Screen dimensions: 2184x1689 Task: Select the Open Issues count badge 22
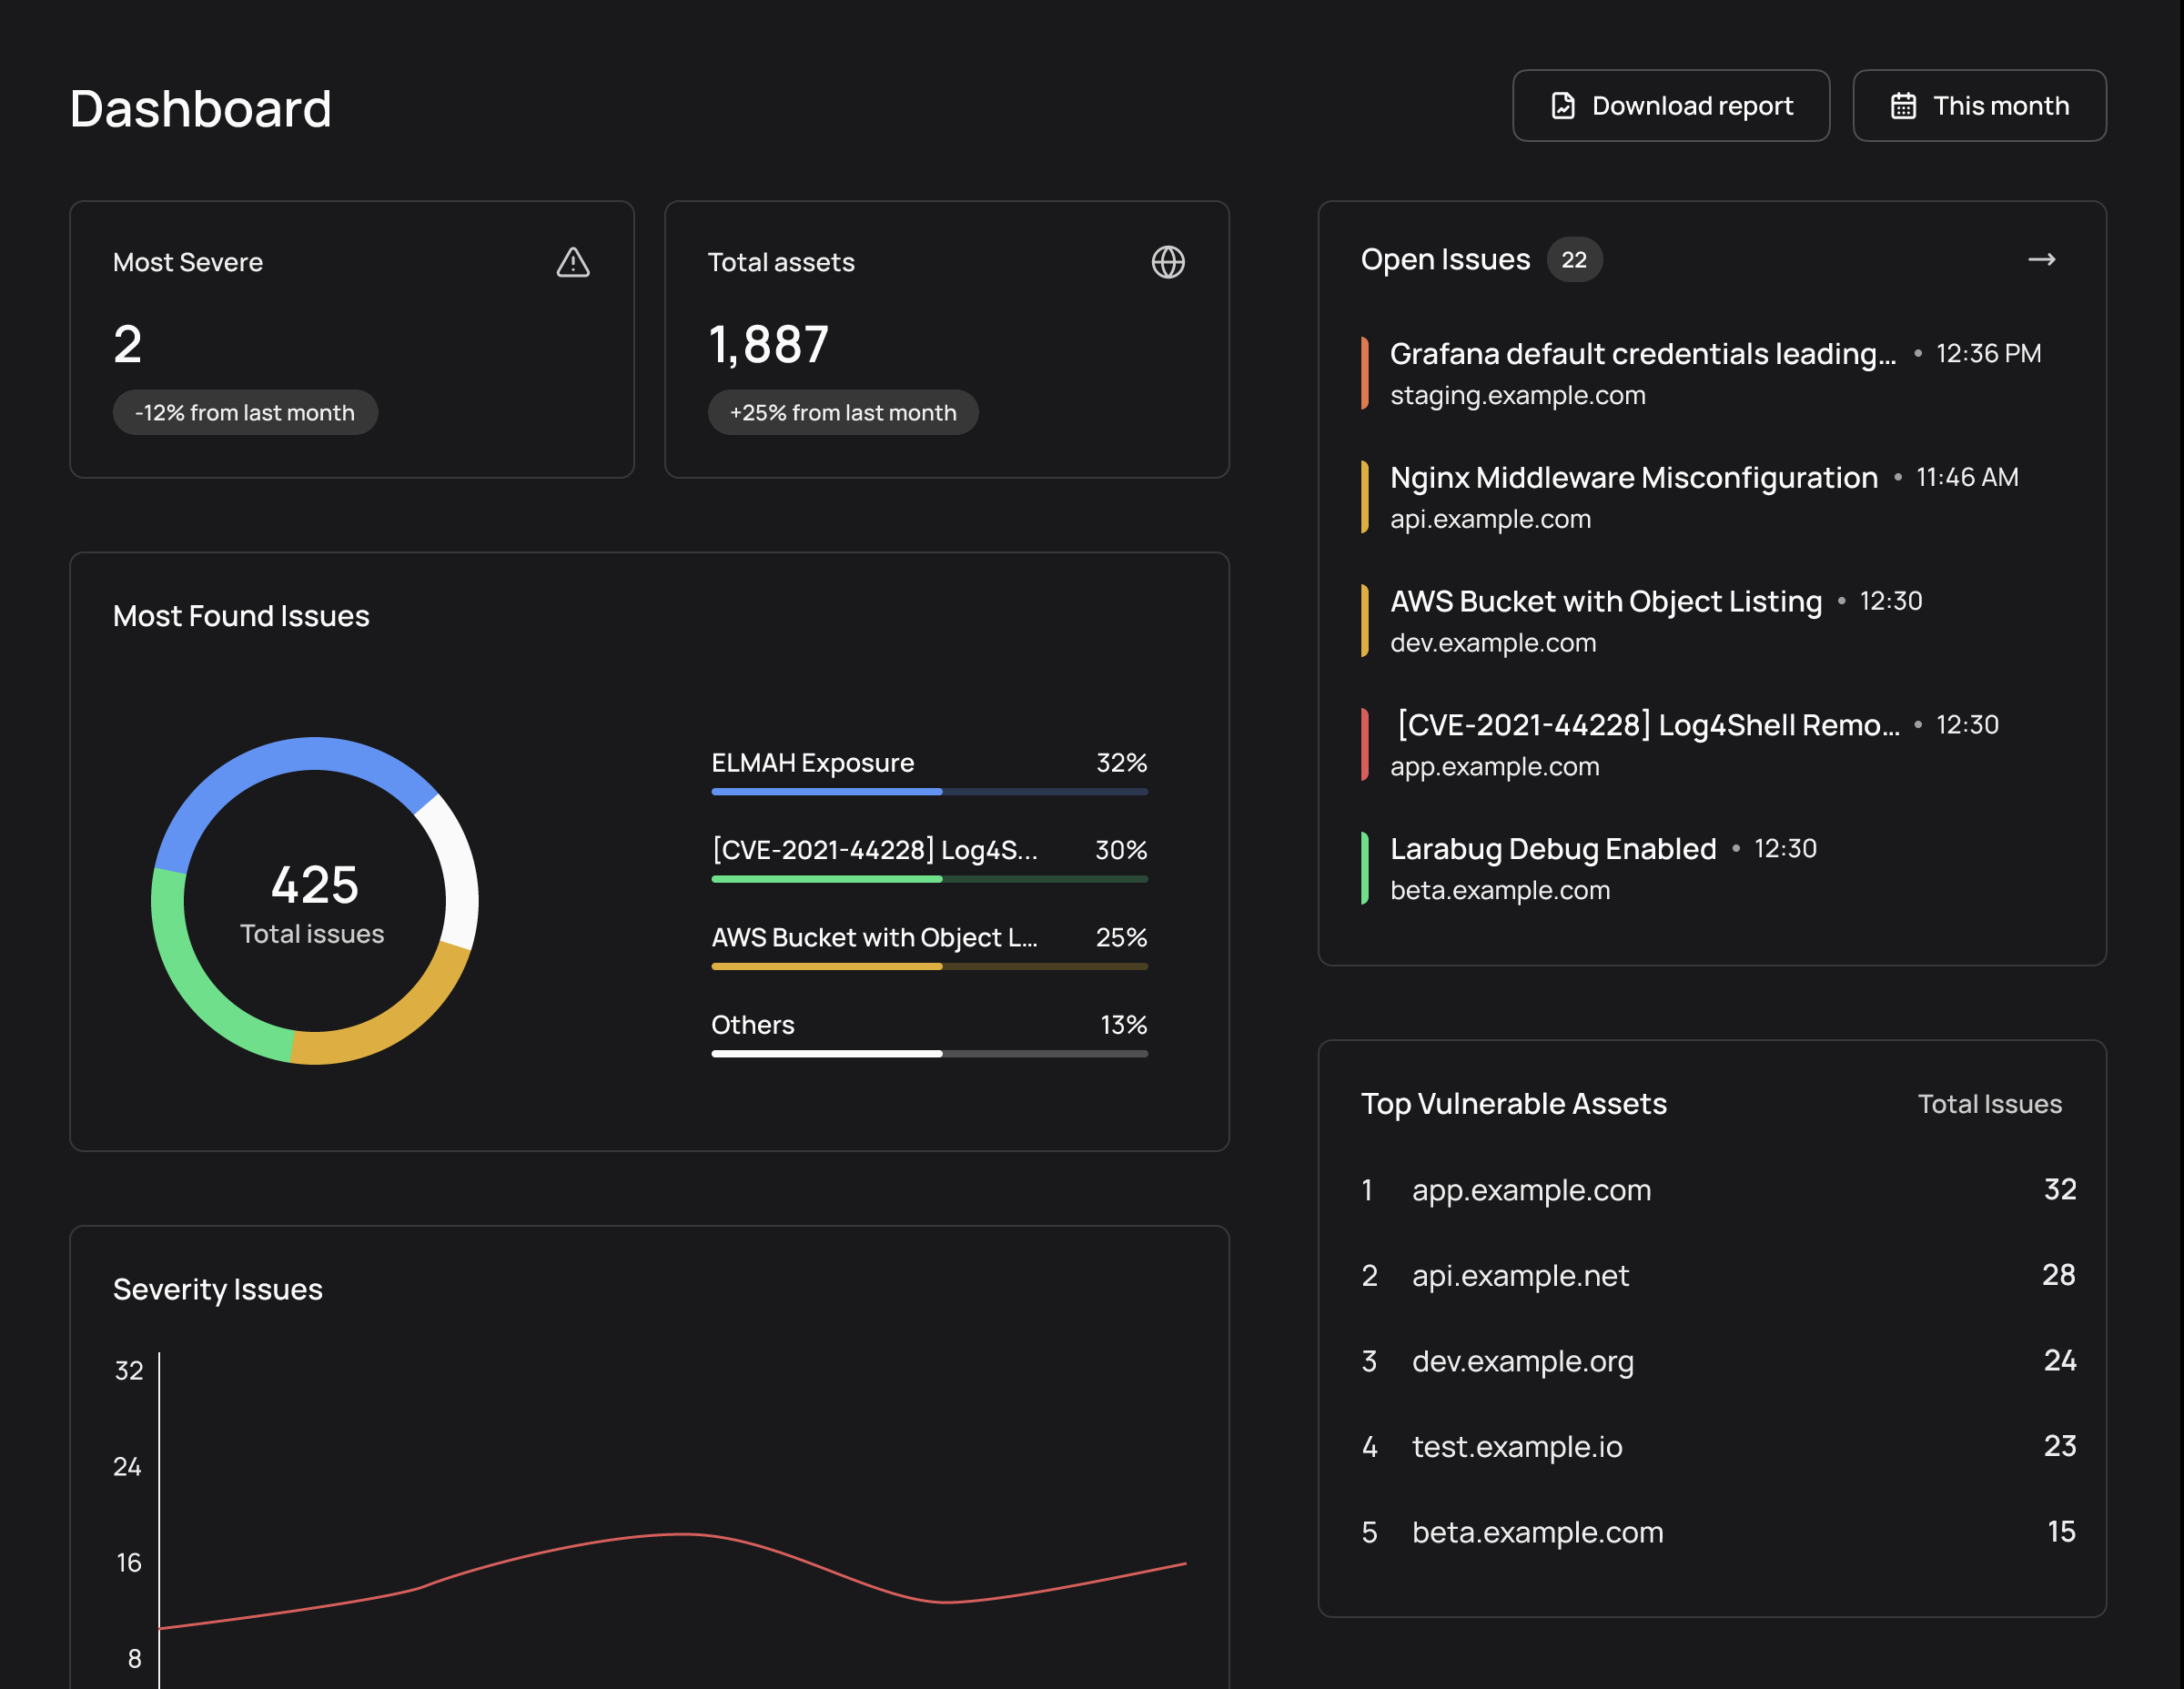1574,259
